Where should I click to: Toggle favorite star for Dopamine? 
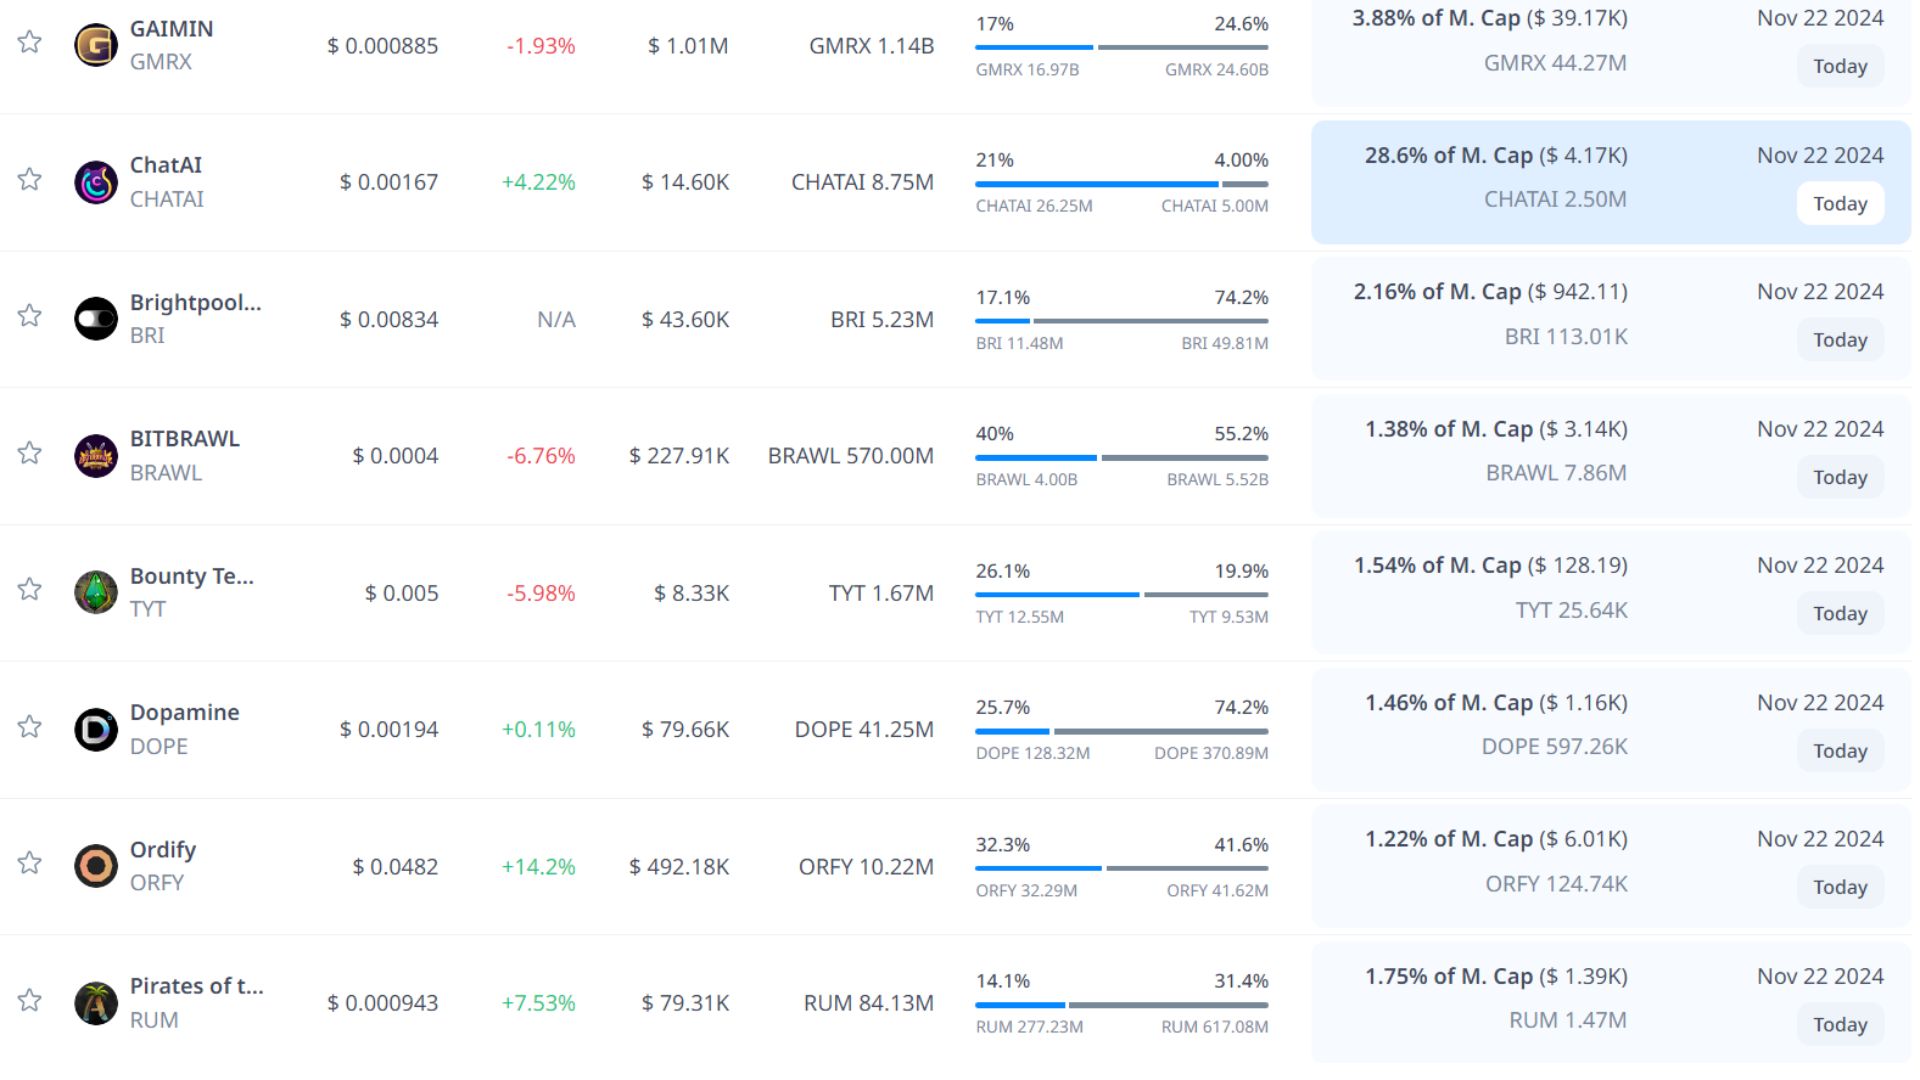pos(29,727)
